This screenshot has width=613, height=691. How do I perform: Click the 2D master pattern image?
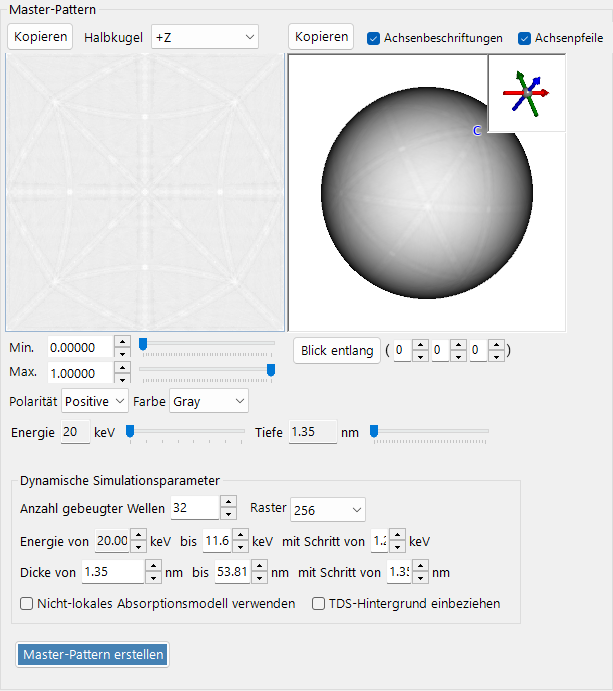[145, 192]
